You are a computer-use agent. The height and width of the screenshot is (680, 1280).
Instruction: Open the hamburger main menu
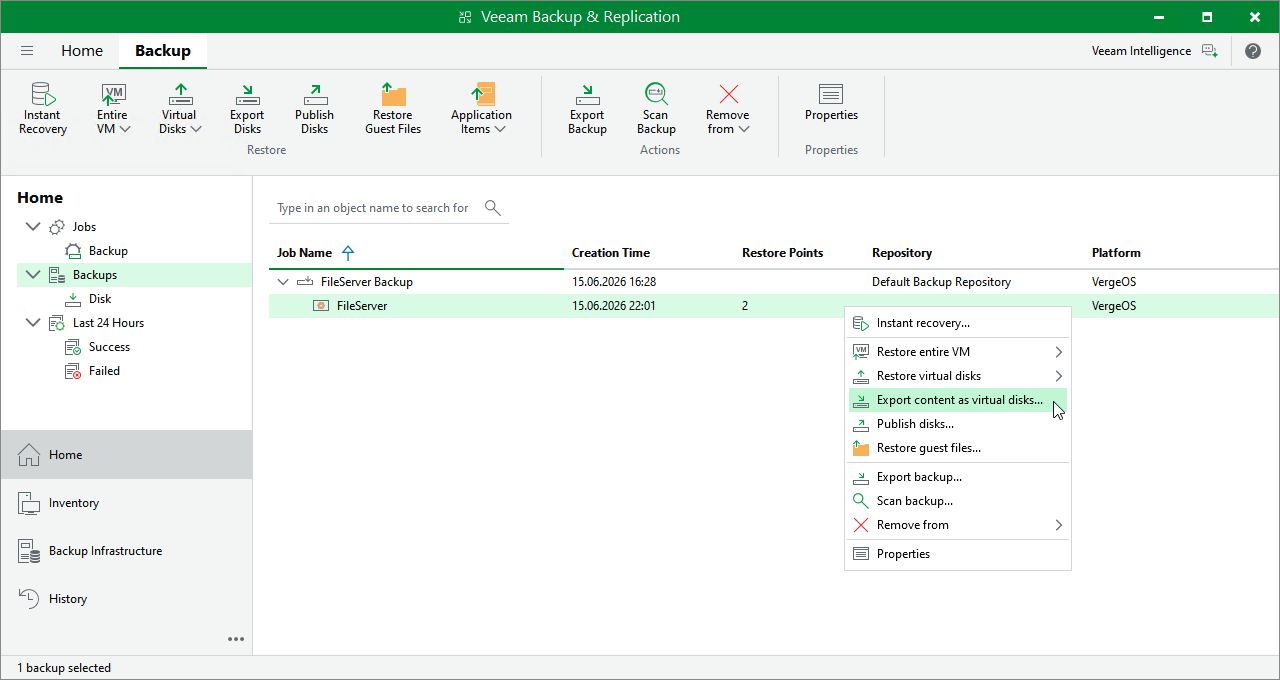click(27, 51)
